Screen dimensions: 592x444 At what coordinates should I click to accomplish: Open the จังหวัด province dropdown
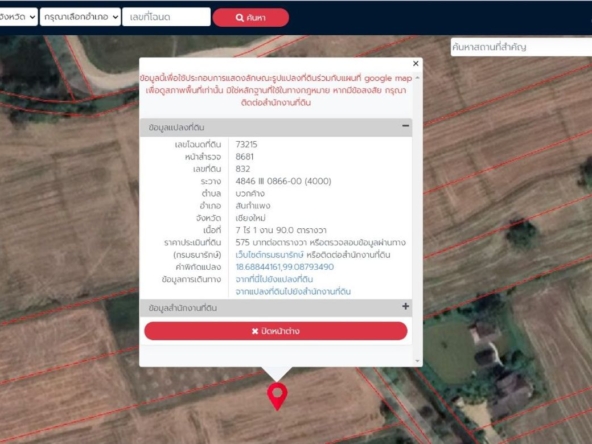(x=18, y=17)
